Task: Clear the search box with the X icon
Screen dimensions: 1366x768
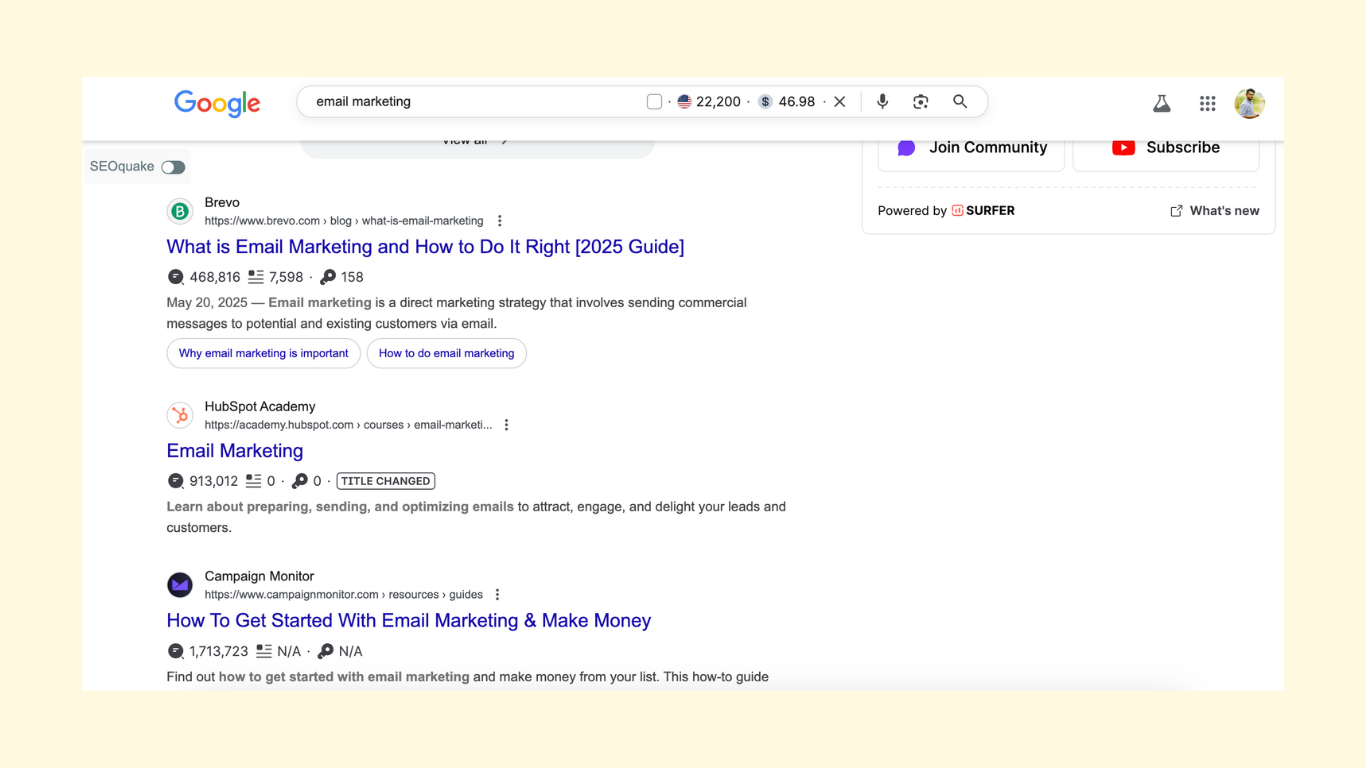Action: coord(840,102)
